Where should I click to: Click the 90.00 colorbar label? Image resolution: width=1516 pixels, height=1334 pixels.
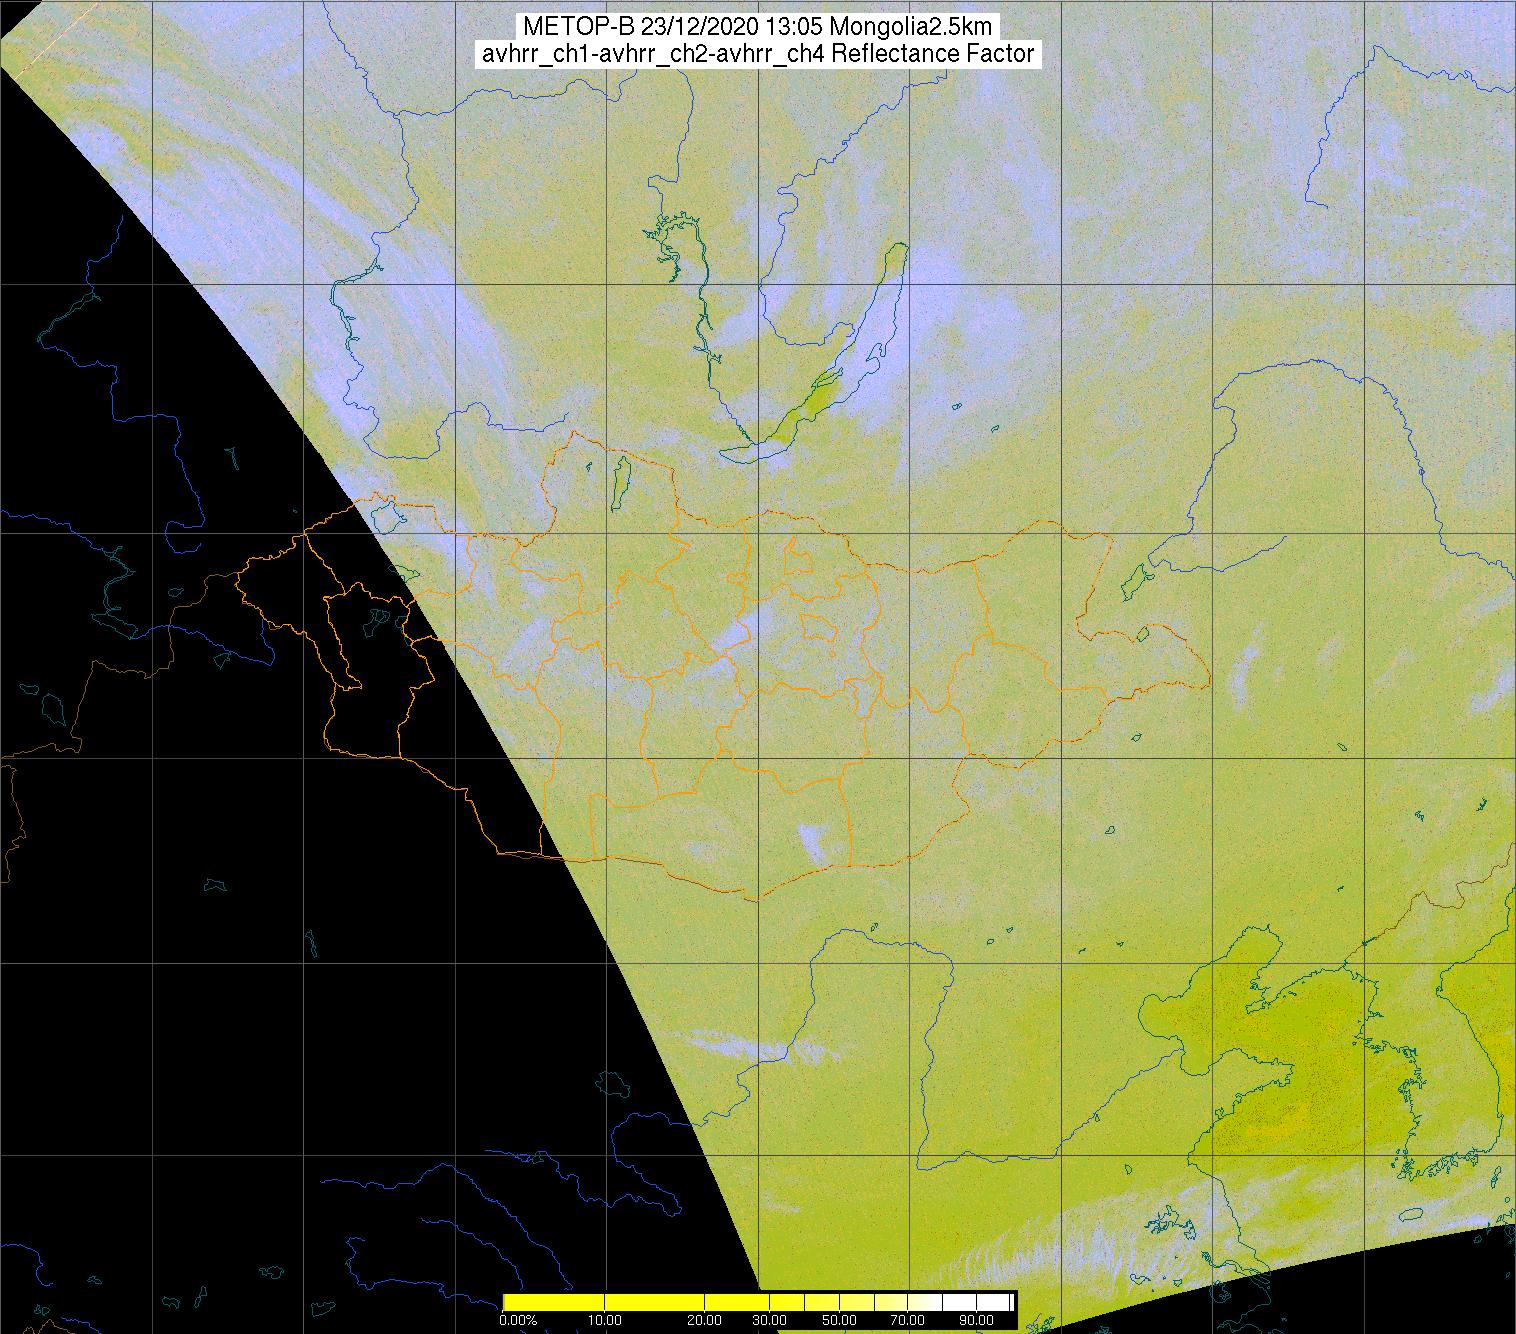975,1320
